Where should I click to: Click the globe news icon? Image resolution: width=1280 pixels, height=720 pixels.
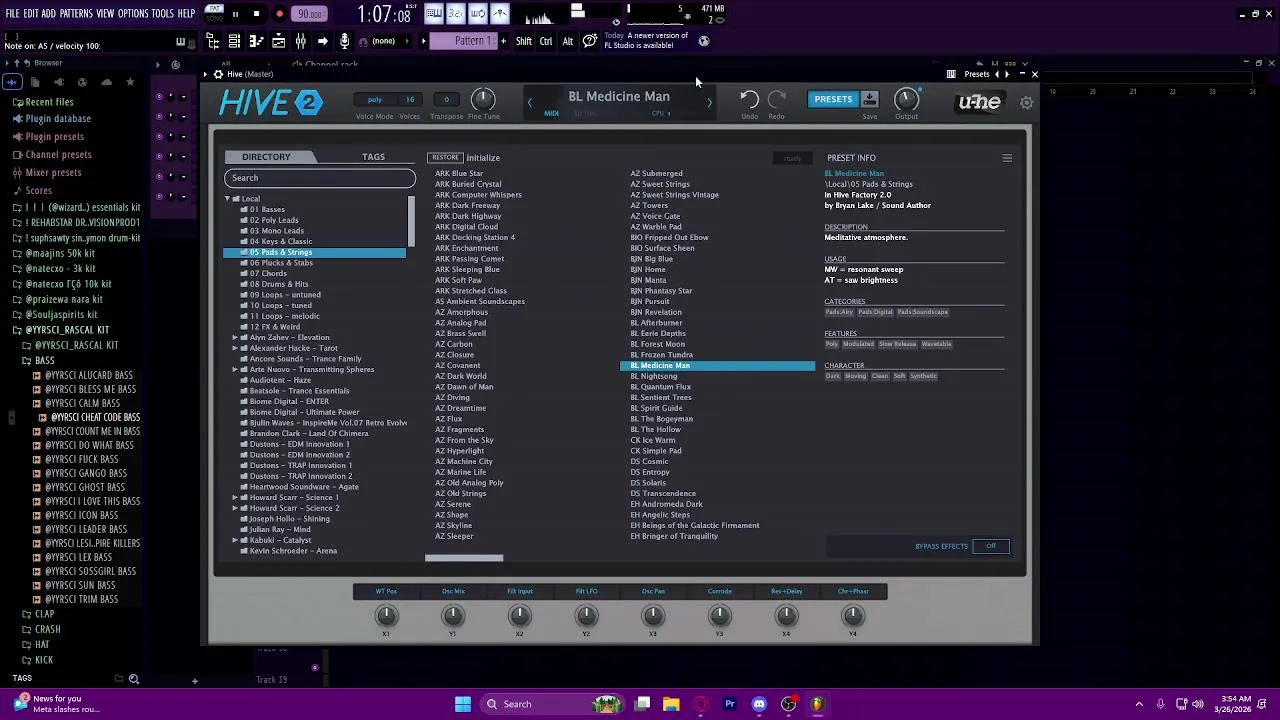tap(704, 41)
